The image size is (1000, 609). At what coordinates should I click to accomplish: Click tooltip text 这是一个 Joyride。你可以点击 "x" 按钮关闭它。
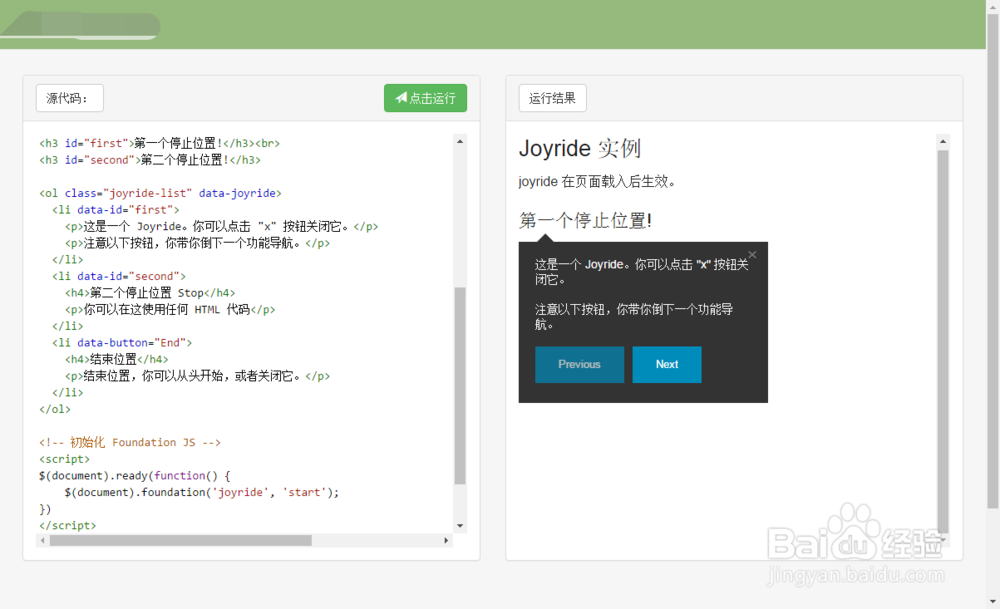(641, 272)
